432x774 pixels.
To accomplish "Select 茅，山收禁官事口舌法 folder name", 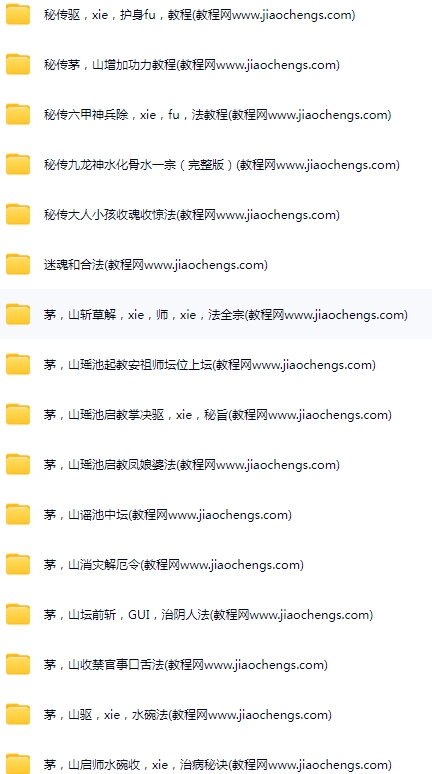I will click(185, 665).
